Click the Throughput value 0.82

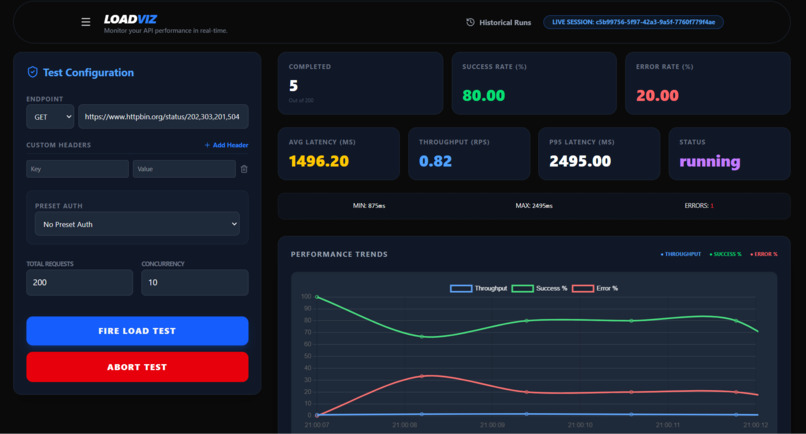tap(435, 161)
